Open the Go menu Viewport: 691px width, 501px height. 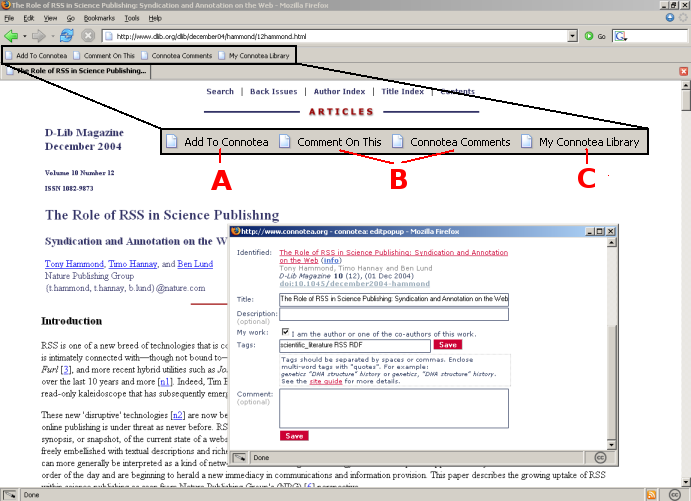(x=71, y=18)
